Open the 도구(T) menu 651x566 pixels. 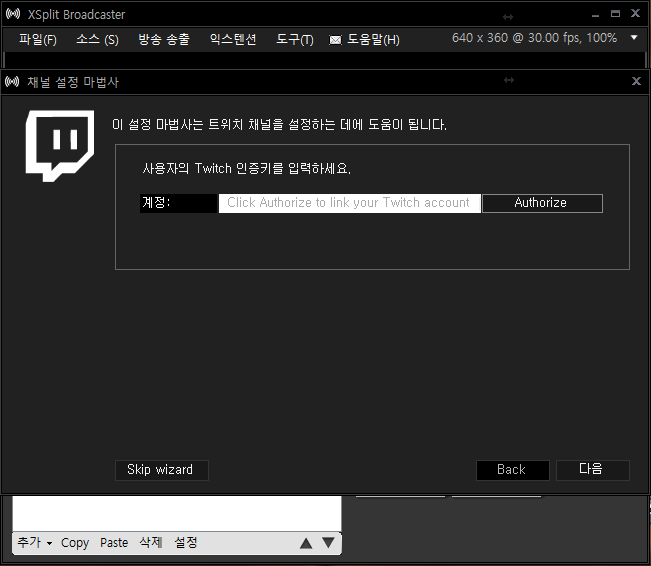(295, 40)
